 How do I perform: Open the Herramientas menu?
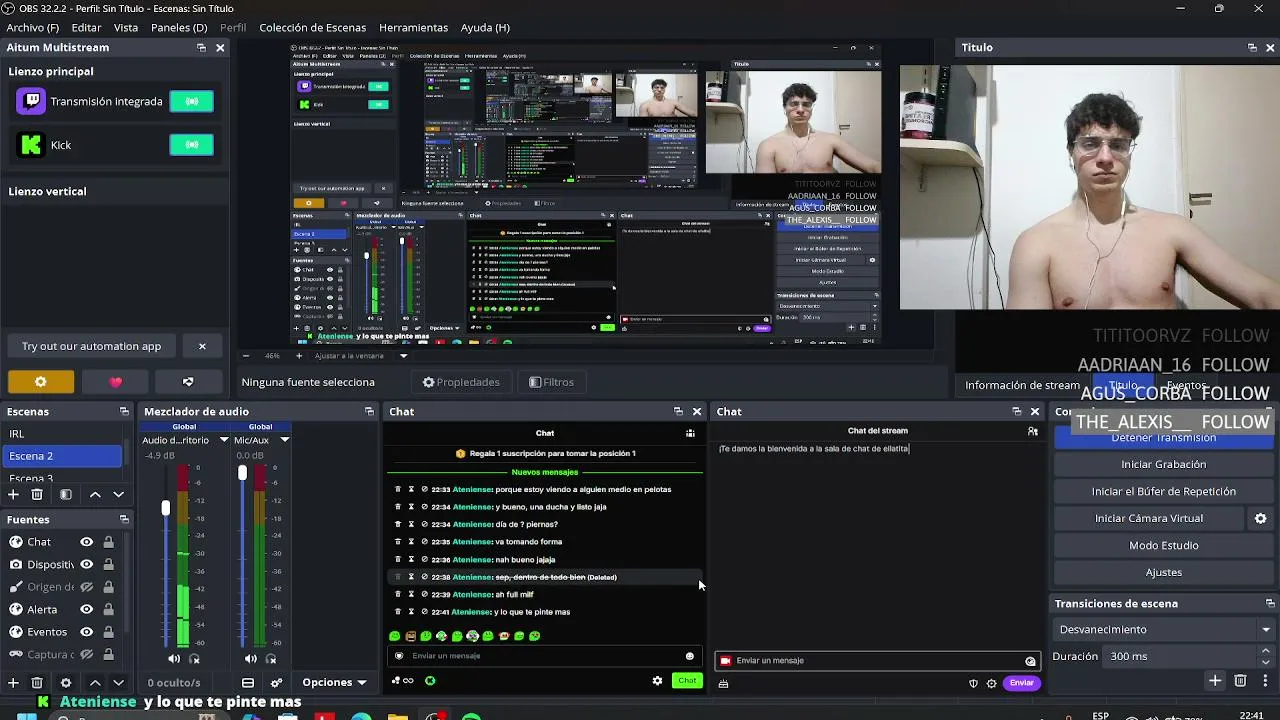[x=414, y=27]
